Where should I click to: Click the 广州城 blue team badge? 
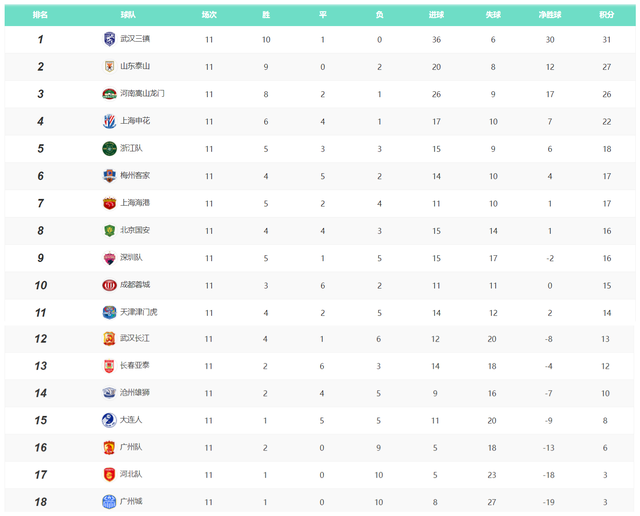[x=109, y=501]
